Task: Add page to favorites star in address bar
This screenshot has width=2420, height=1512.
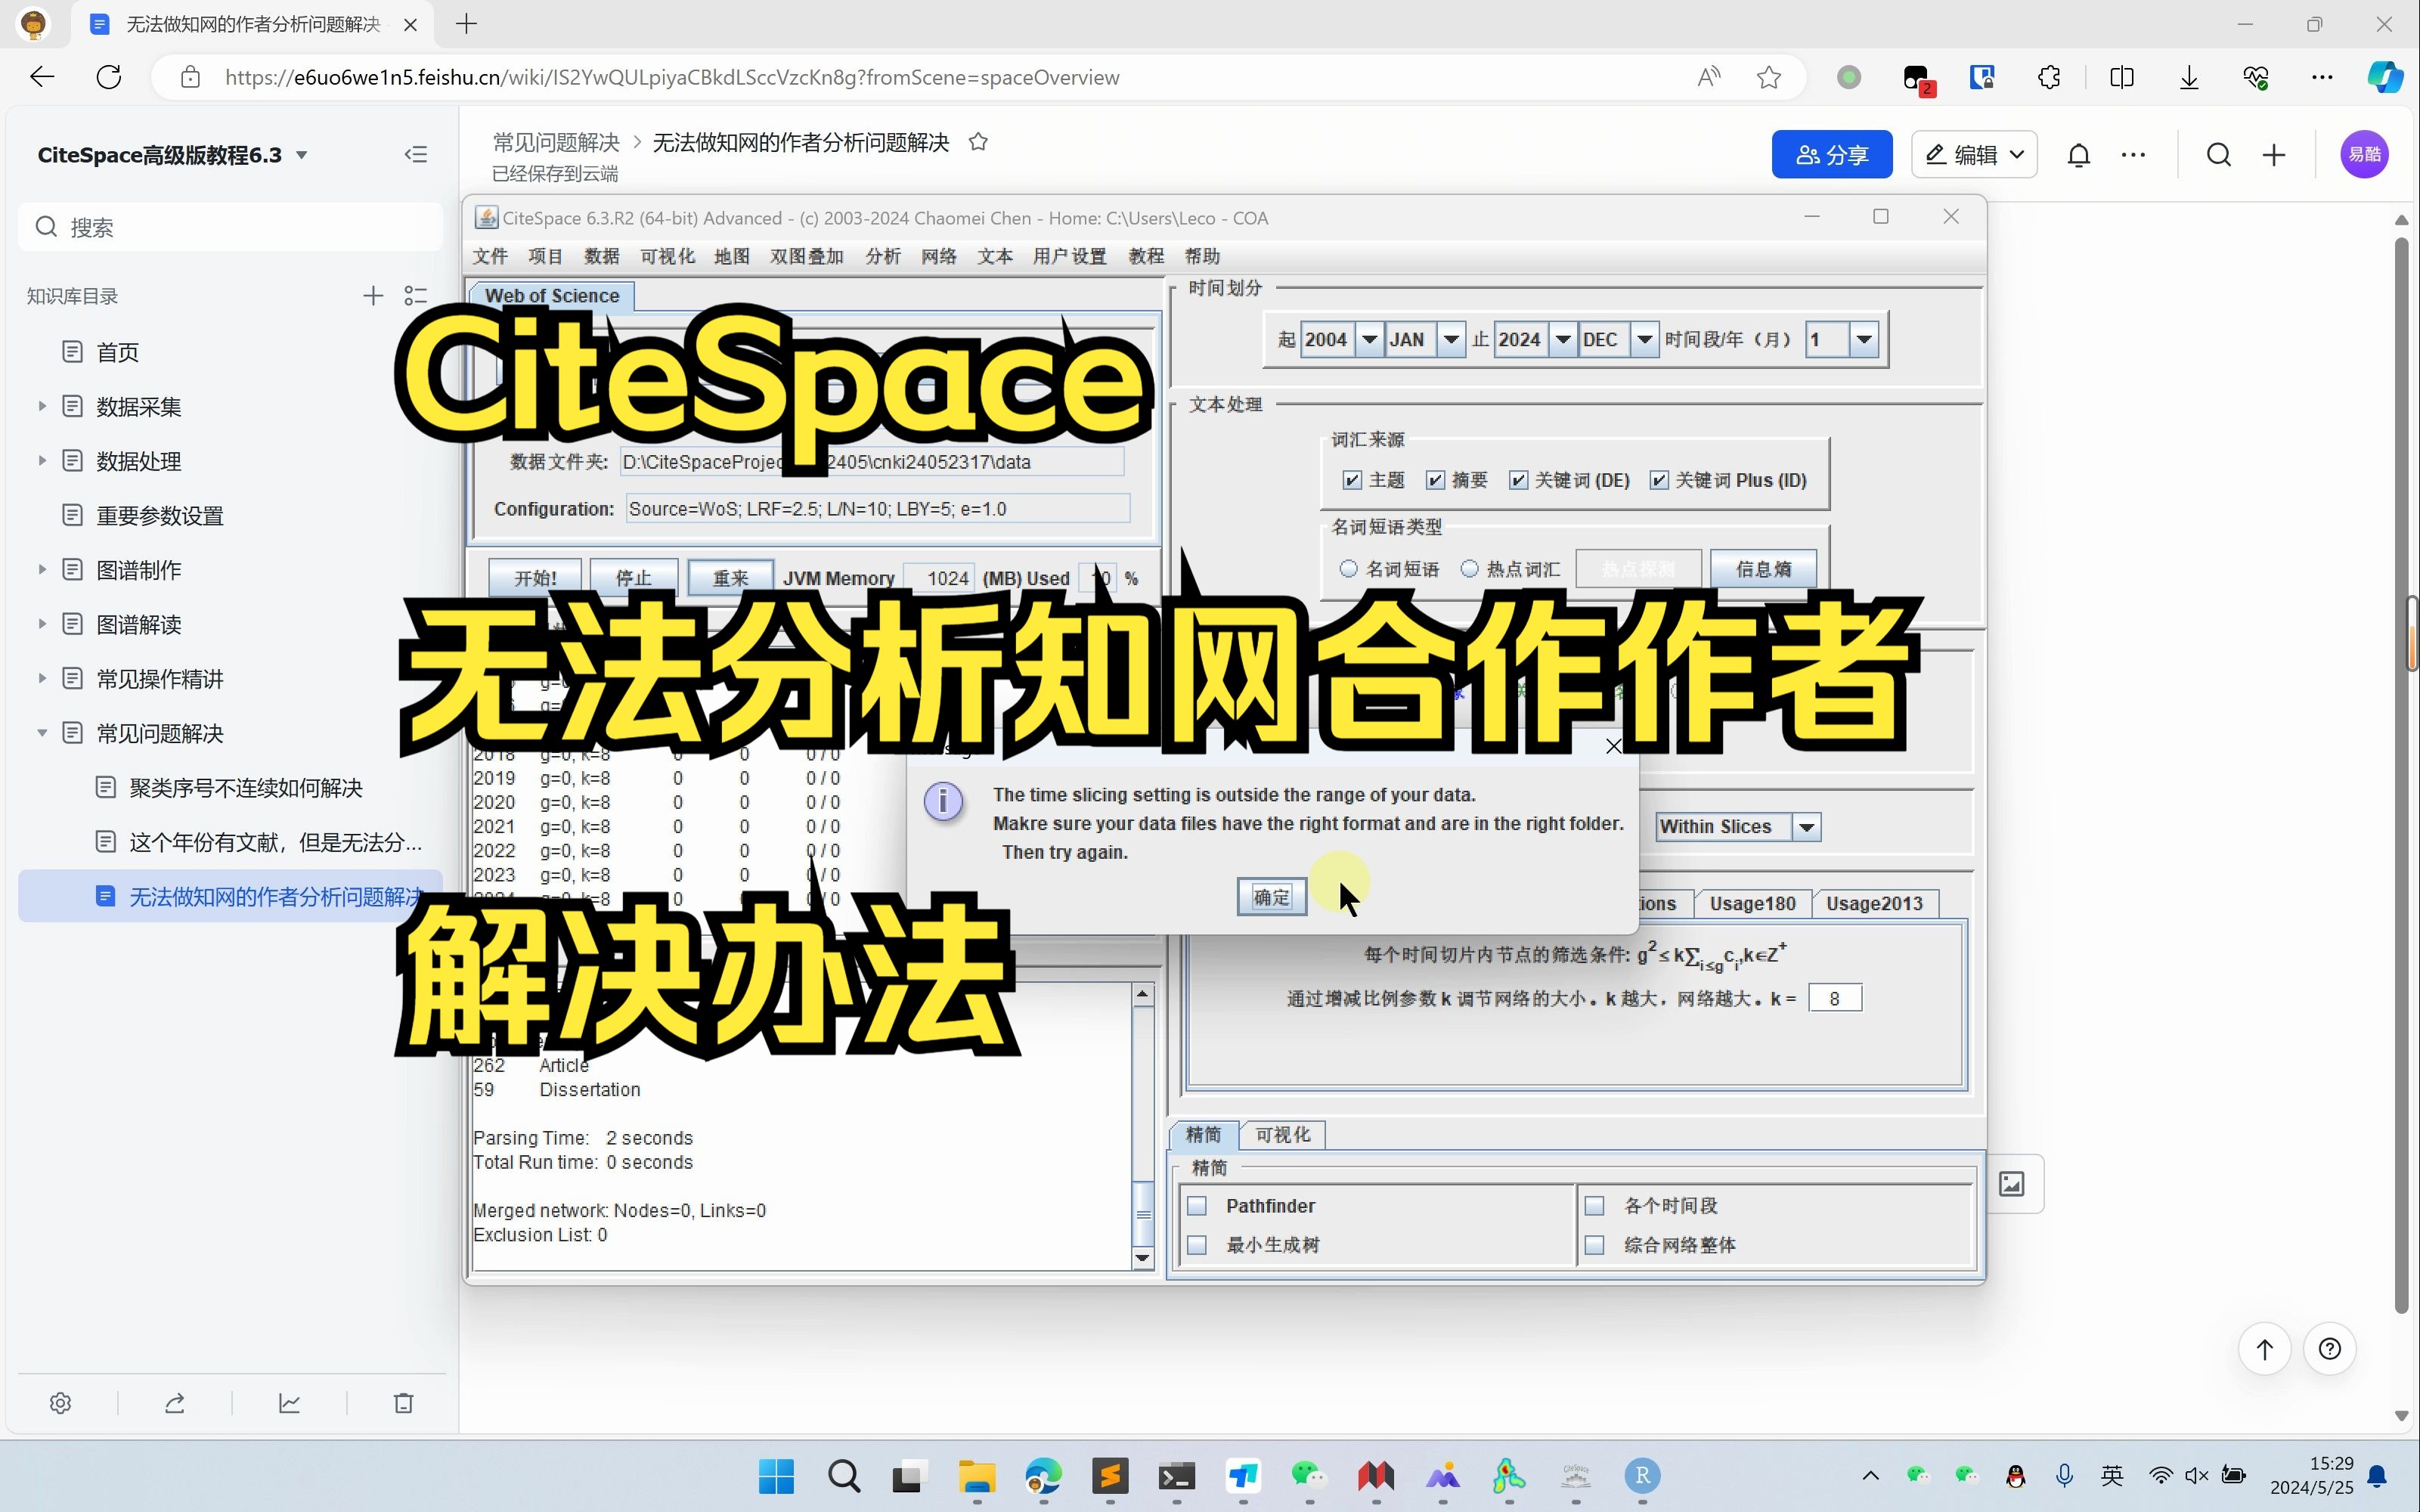Action: (1769, 77)
